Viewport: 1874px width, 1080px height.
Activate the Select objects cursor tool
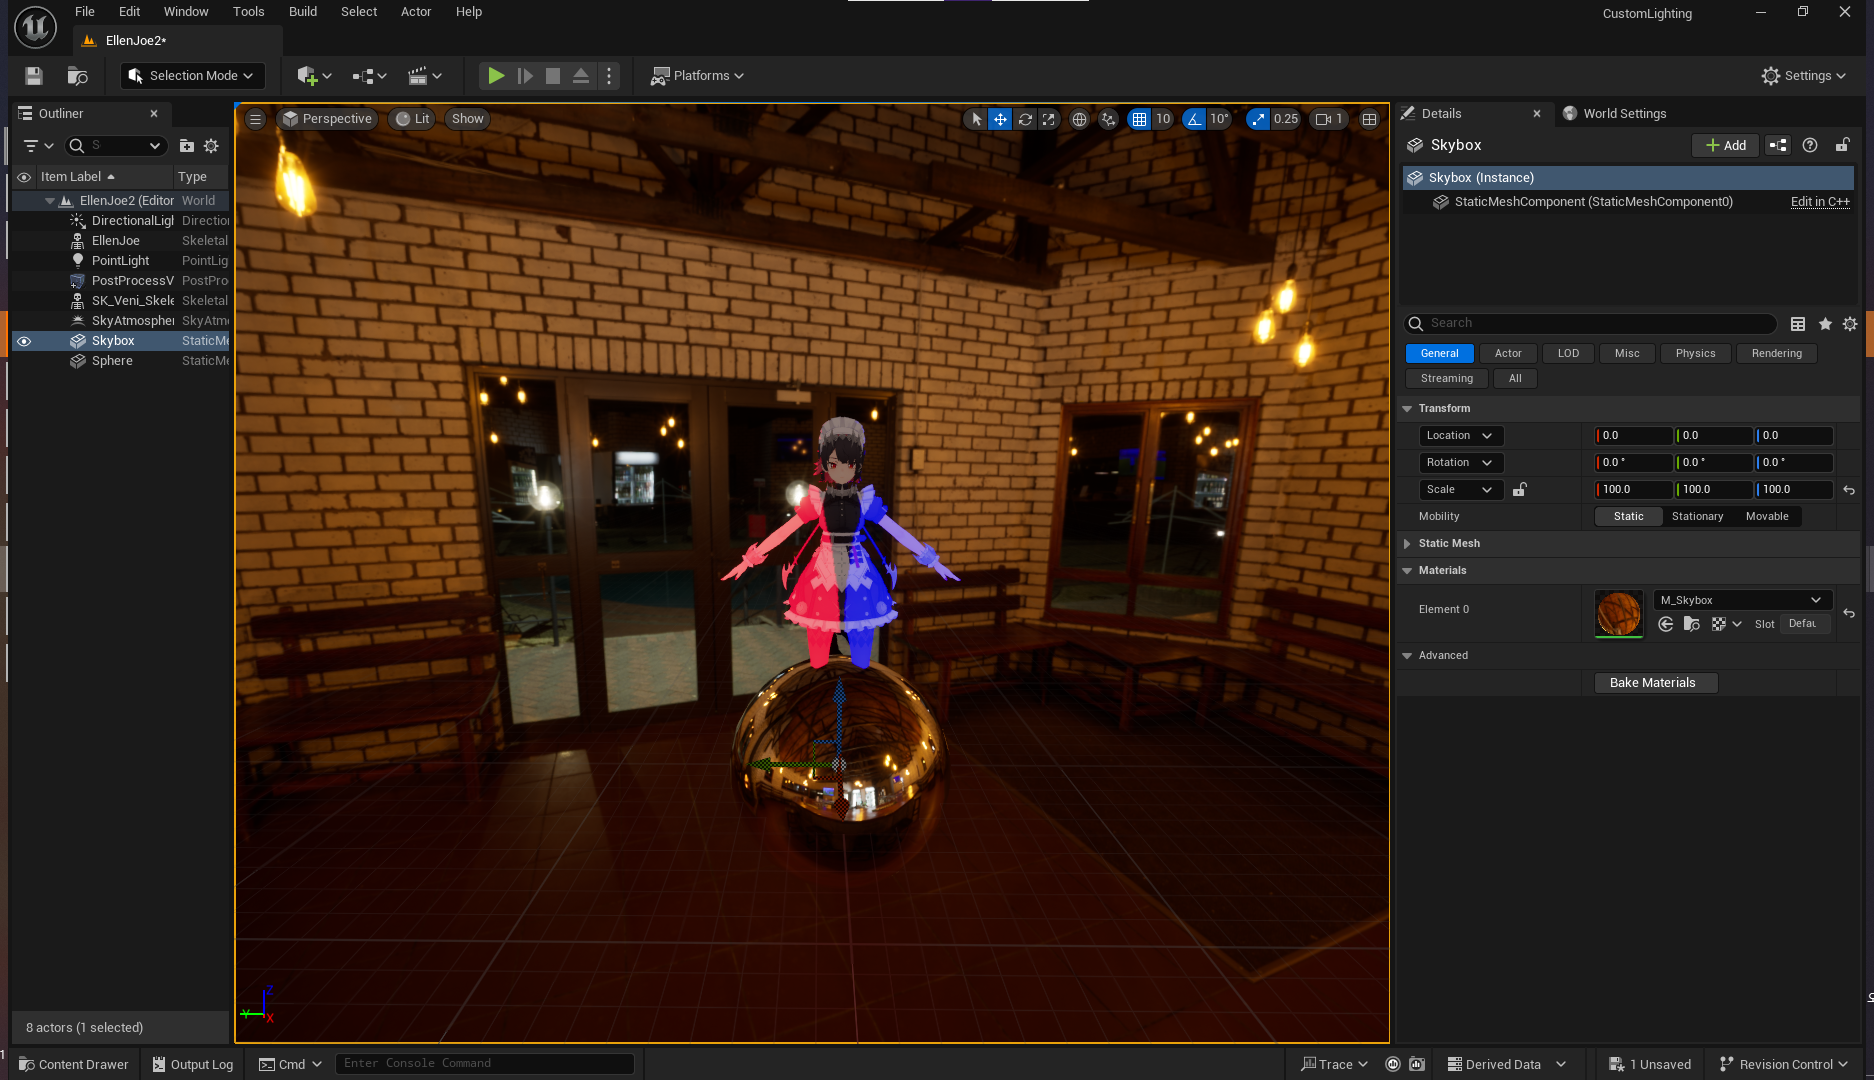[977, 119]
